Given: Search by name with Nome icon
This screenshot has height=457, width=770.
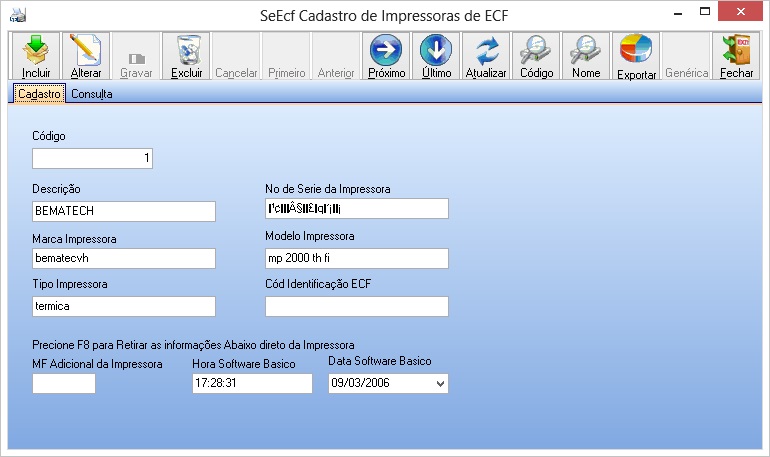Looking at the screenshot, I should 586,55.
